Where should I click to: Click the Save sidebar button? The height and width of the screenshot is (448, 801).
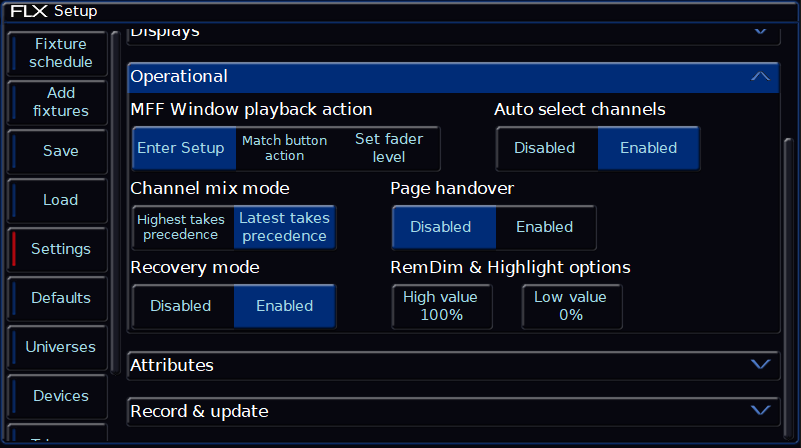point(58,151)
